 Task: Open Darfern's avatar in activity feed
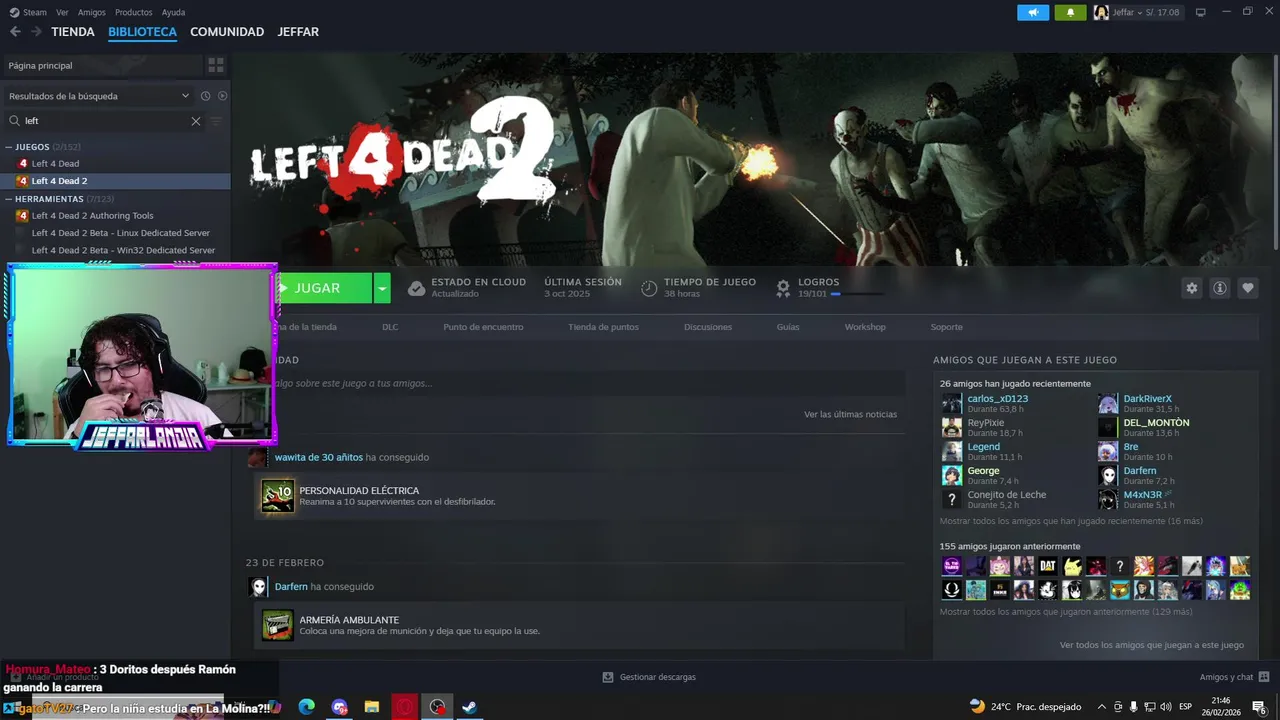[x=258, y=587]
